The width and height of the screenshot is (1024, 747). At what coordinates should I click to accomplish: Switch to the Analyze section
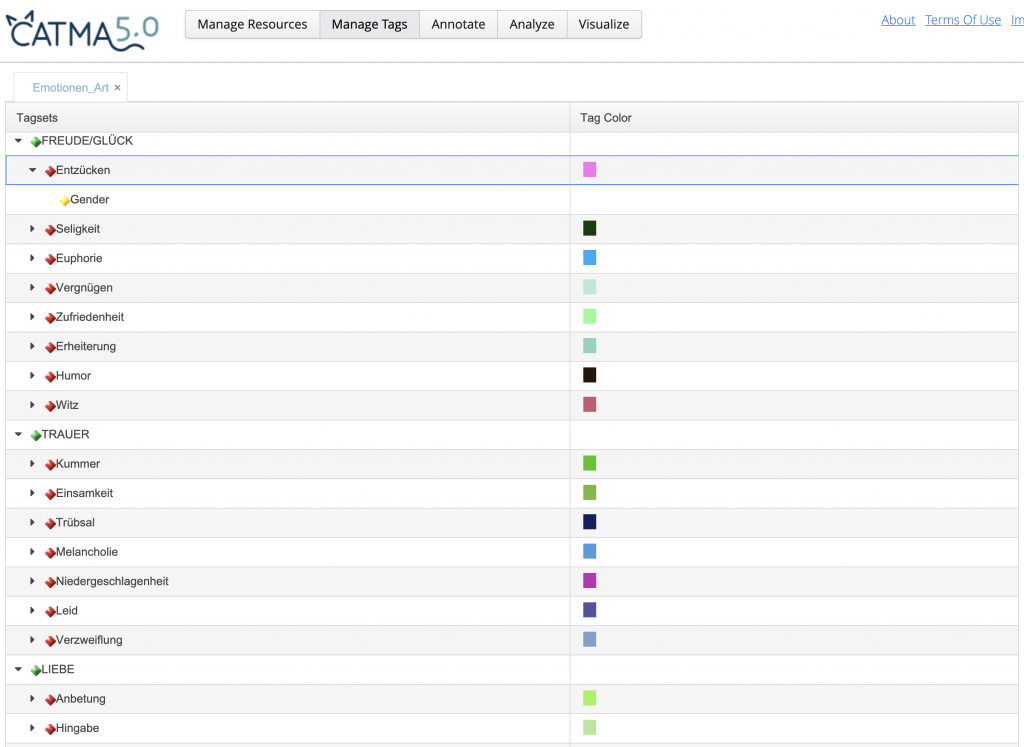532,24
